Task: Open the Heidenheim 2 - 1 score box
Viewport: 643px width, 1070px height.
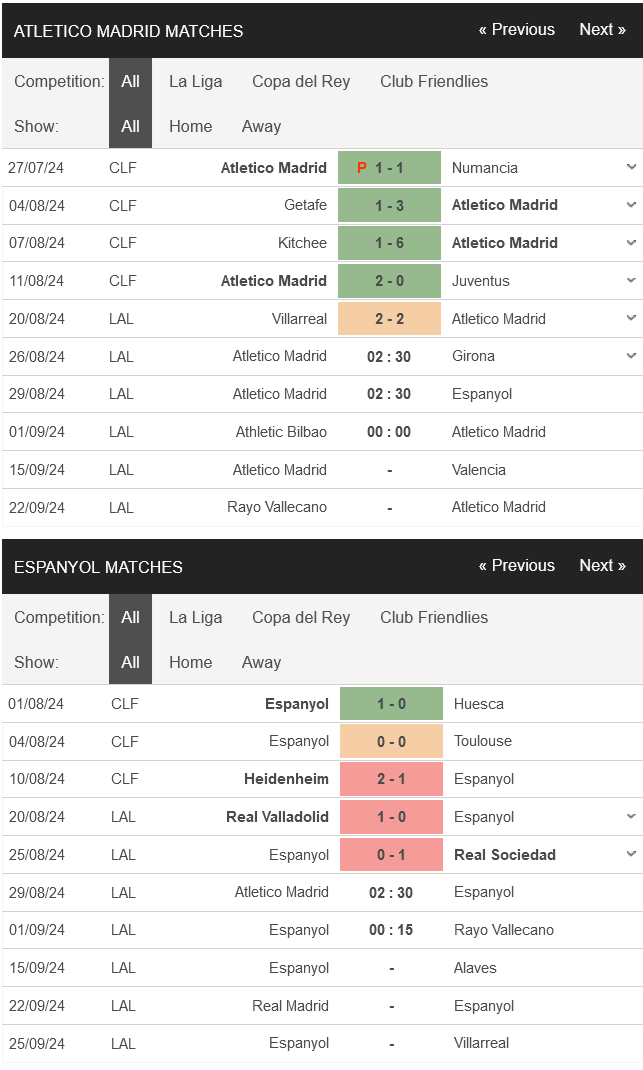Action: tap(391, 779)
